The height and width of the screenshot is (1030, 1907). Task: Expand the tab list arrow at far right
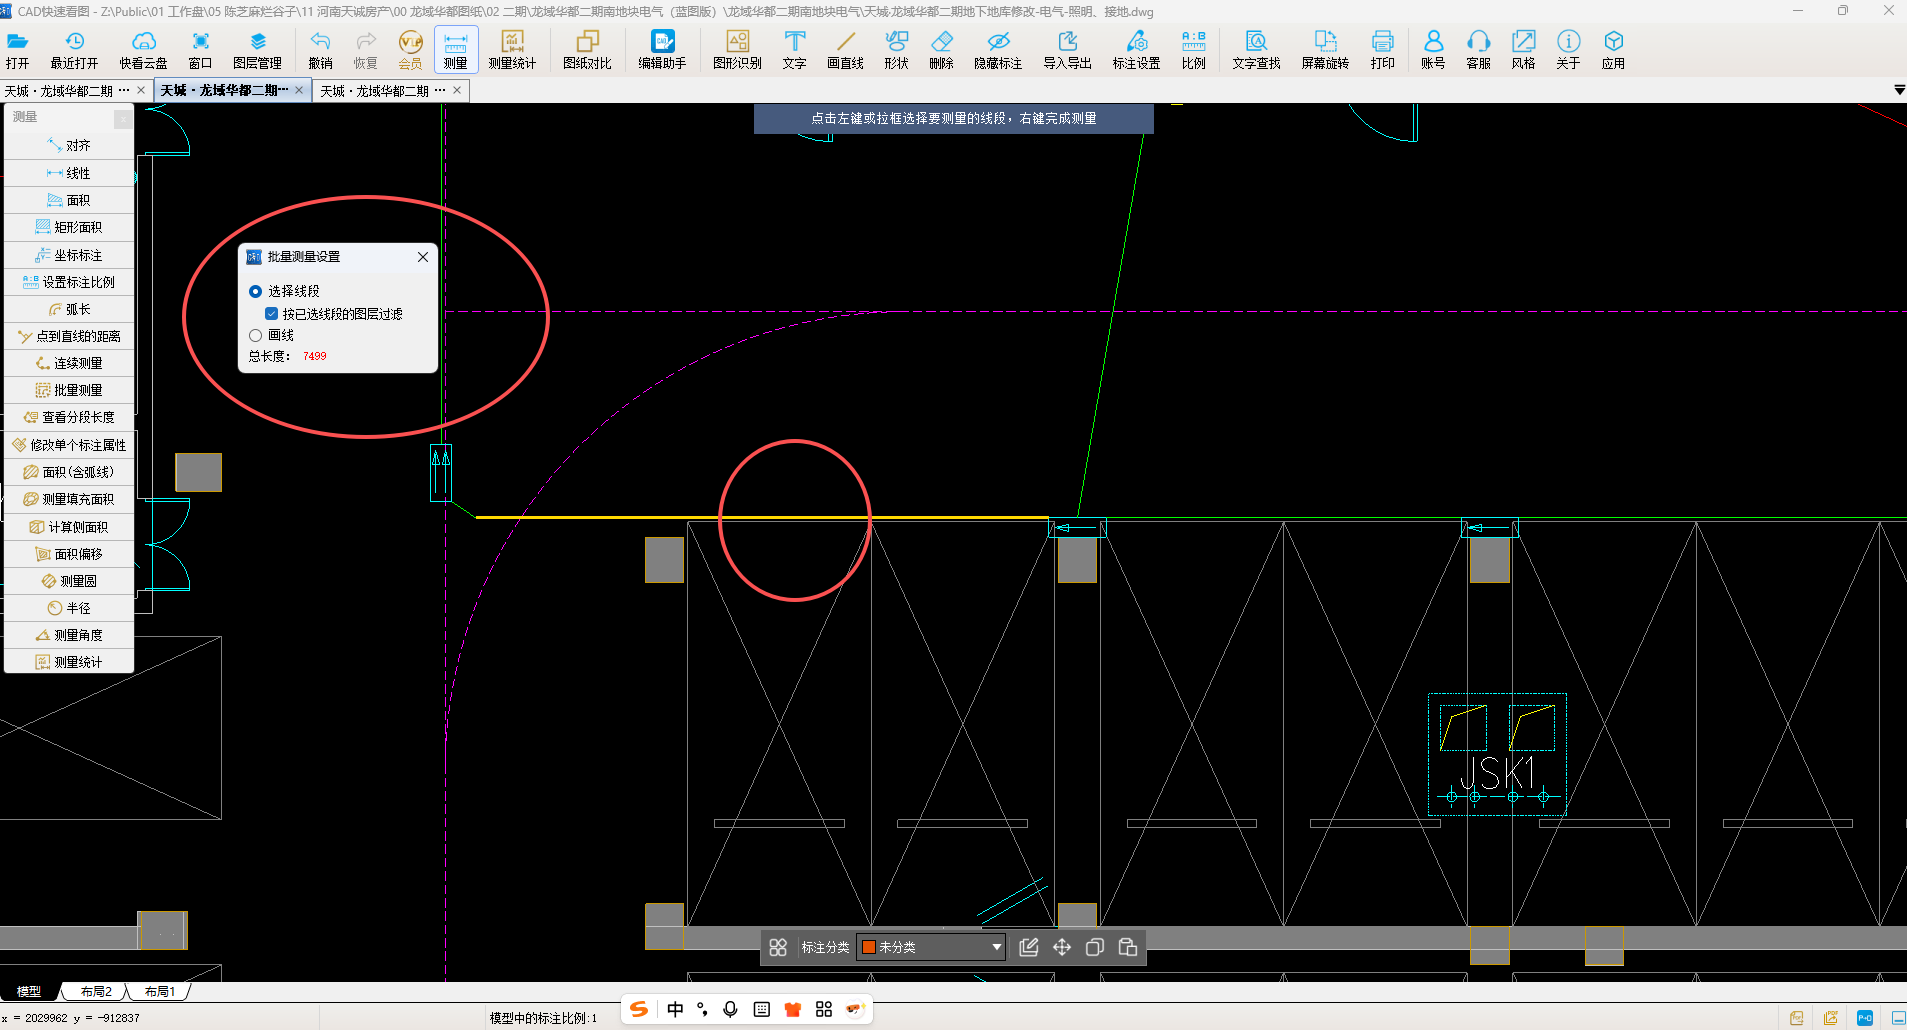pyautogui.click(x=1898, y=91)
